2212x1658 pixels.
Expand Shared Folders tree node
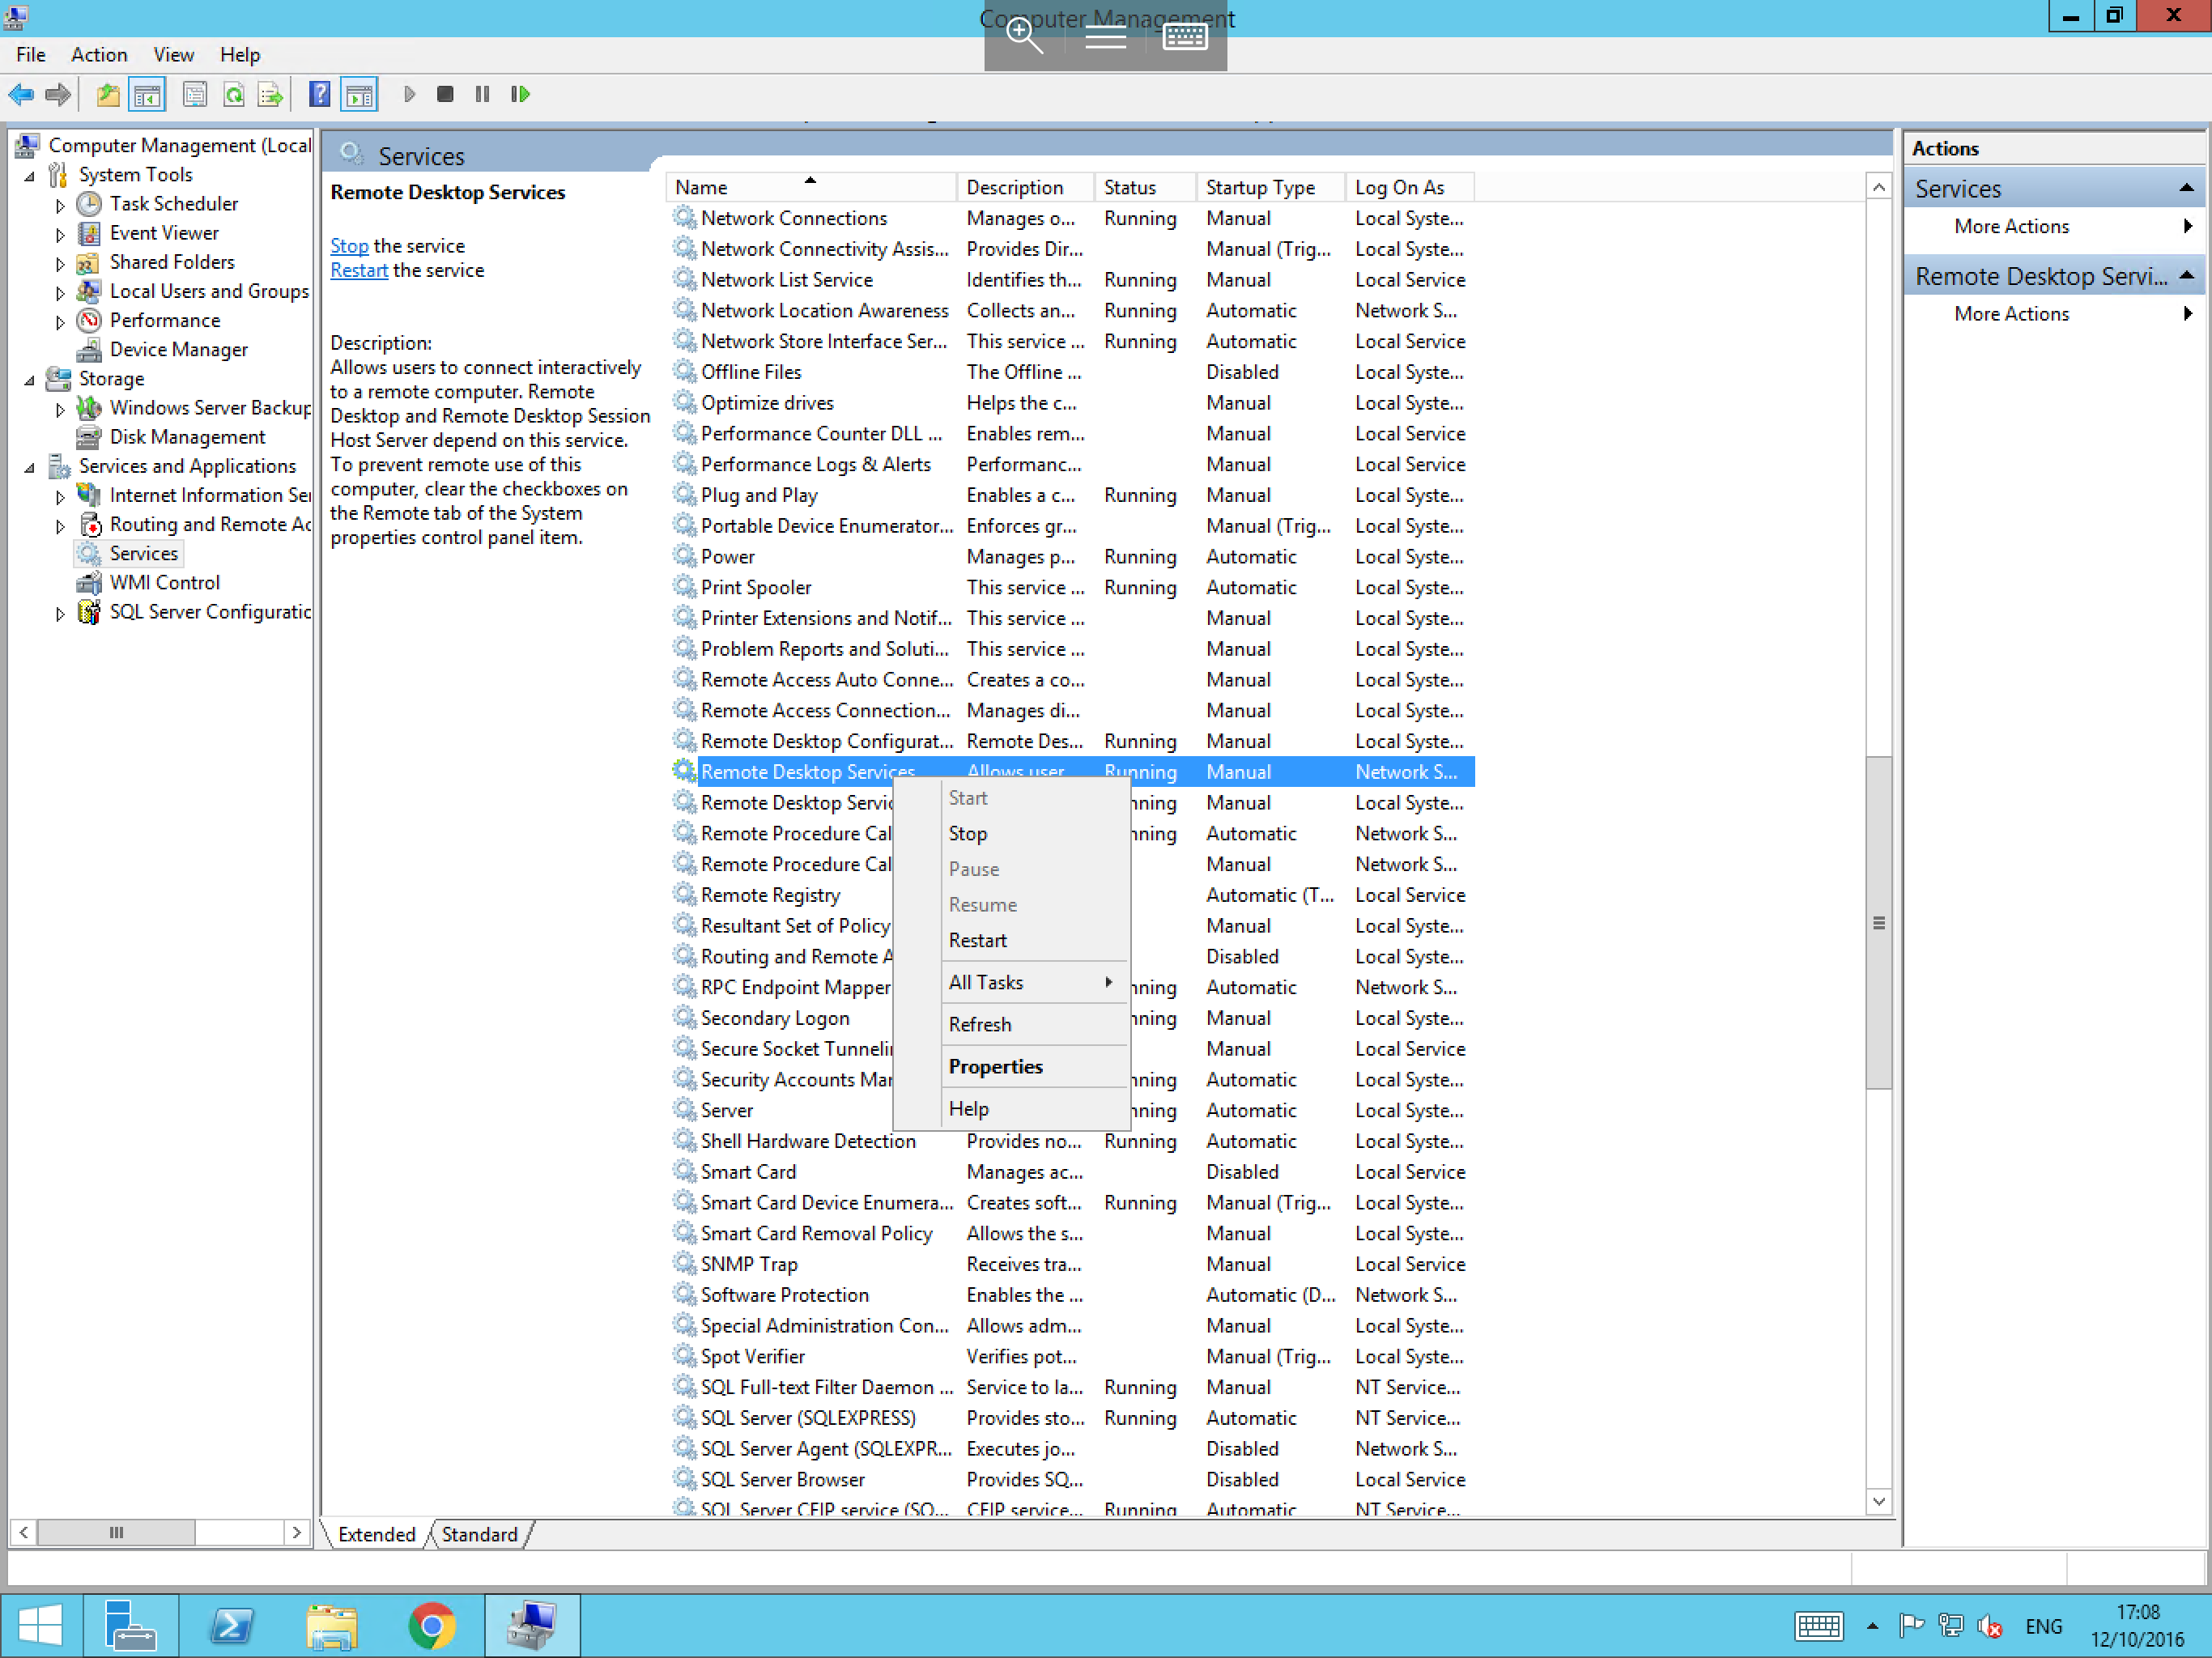coord(60,263)
